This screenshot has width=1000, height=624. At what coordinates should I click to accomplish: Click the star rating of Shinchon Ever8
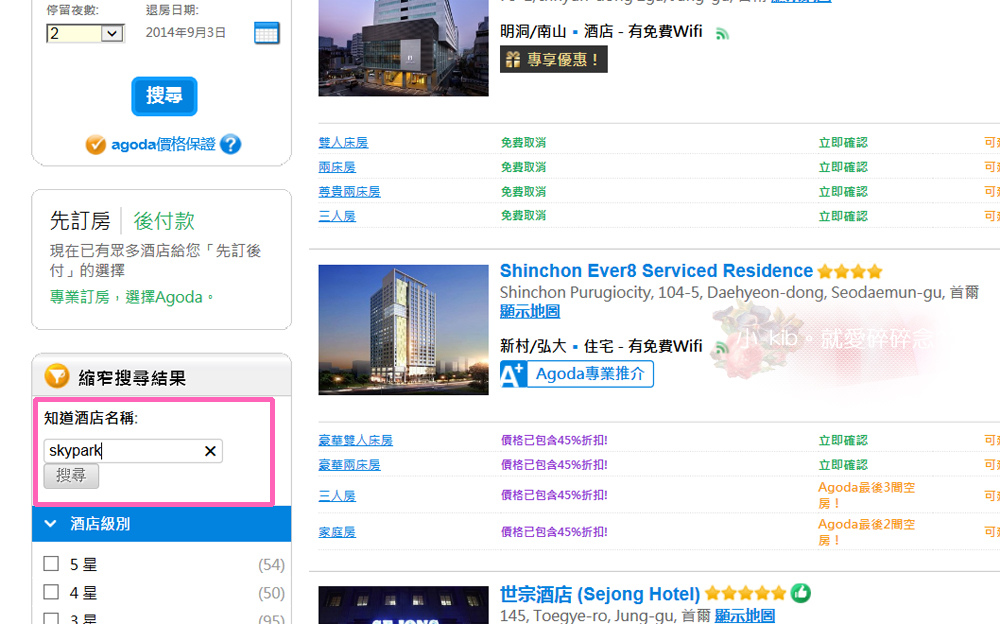[849, 272]
